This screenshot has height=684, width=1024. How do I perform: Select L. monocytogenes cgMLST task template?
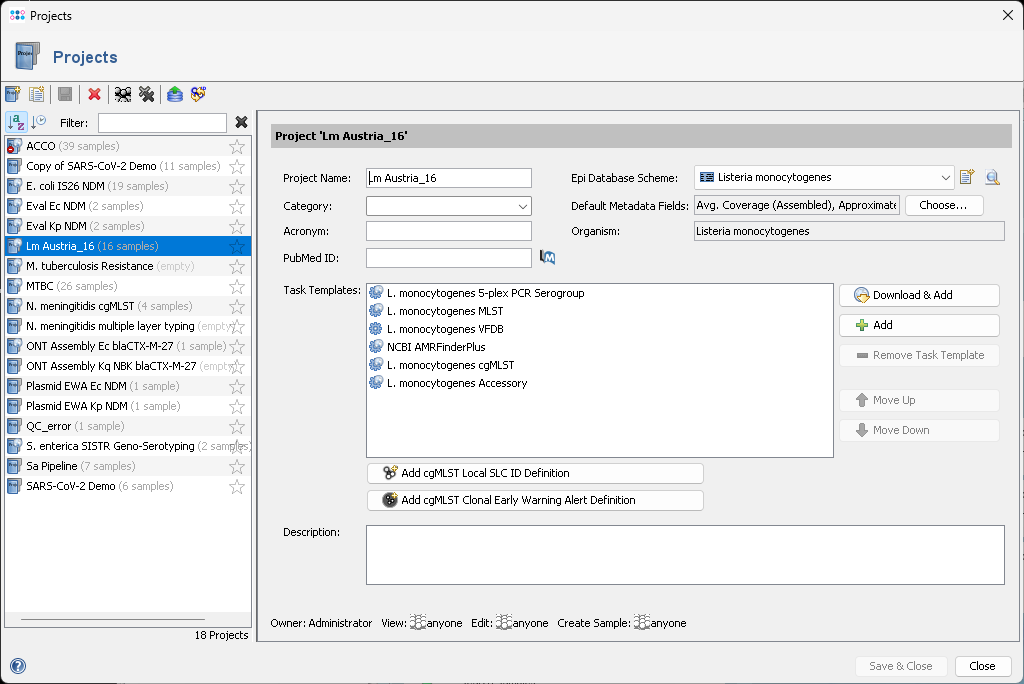coord(450,365)
